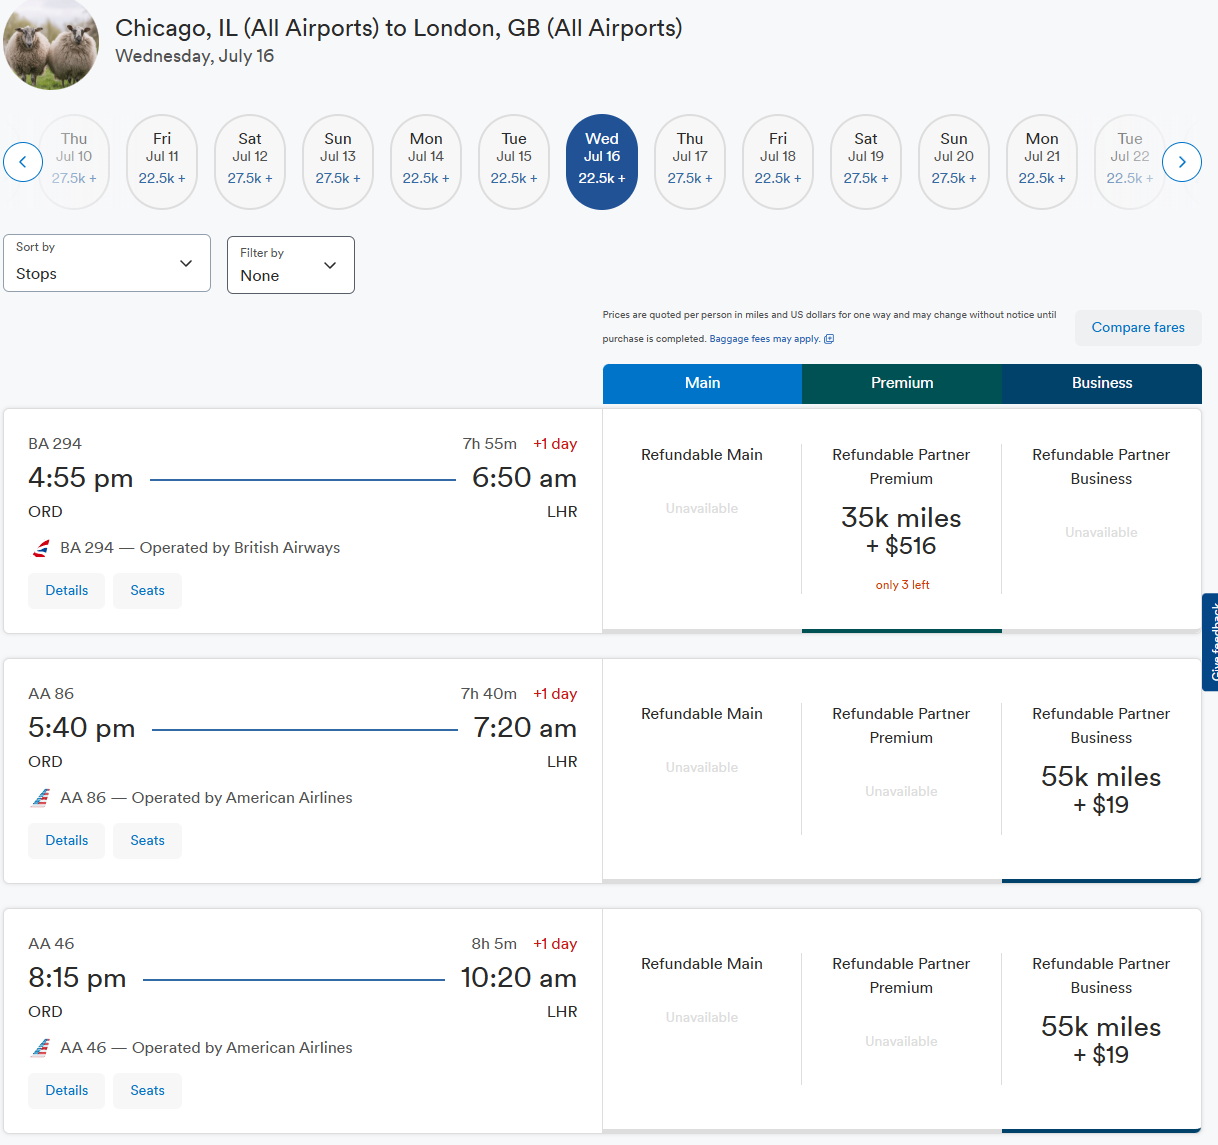
Task: Choose Sun Jul 20 date
Action: pyautogui.click(x=954, y=162)
